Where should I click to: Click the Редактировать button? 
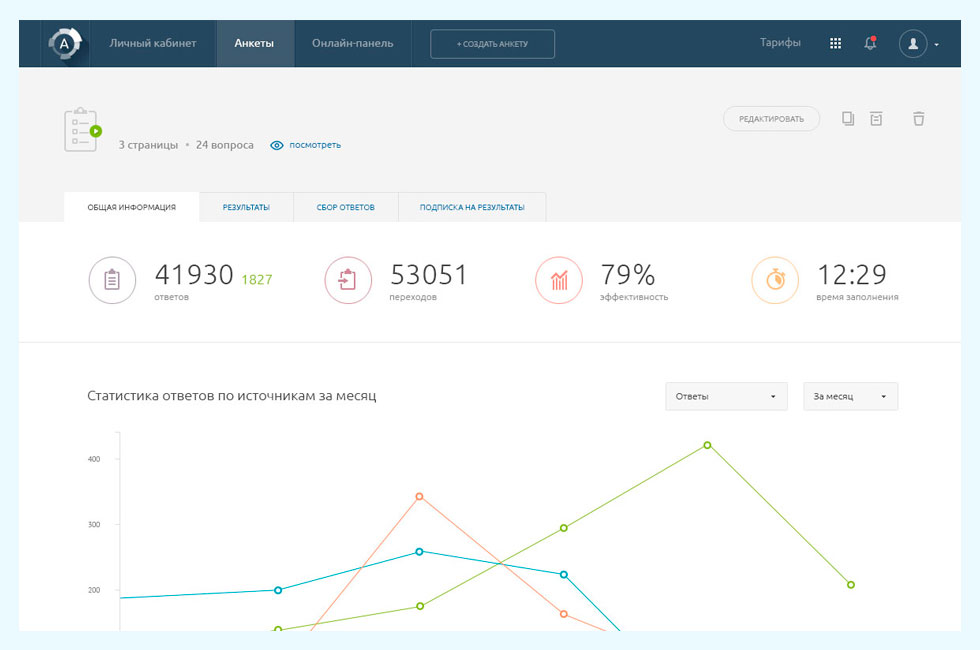(771, 119)
